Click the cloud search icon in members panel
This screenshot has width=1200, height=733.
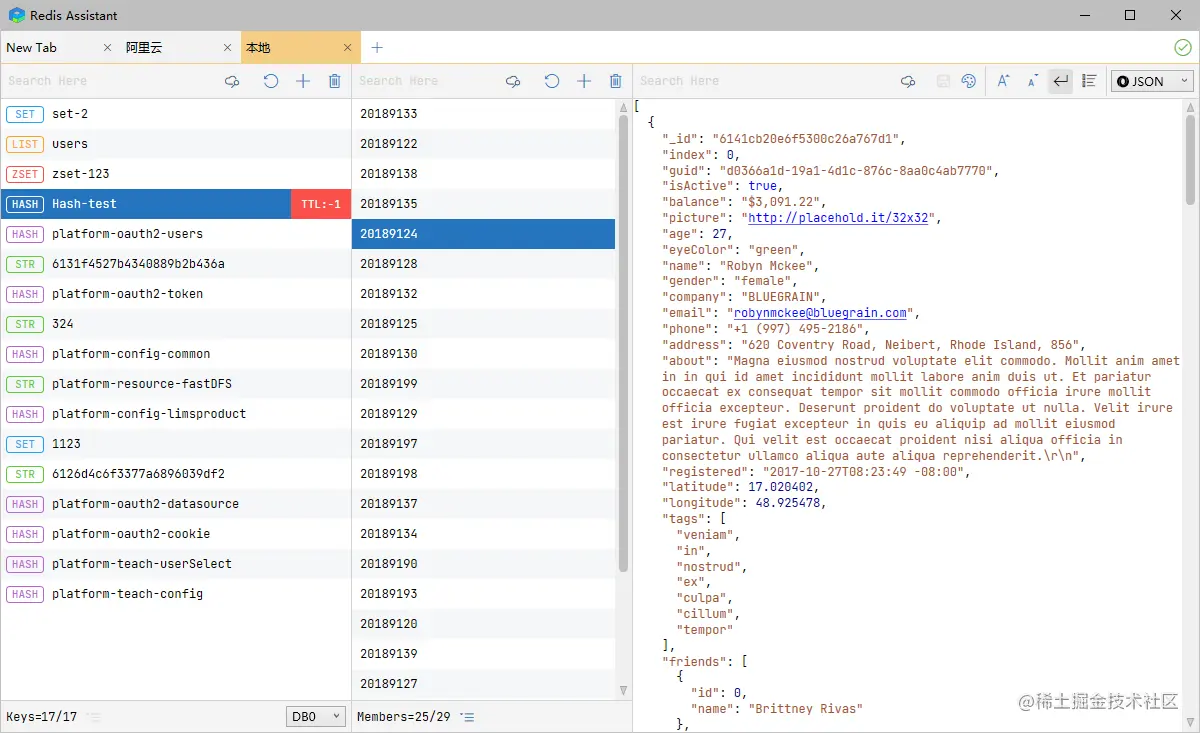click(x=513, y=81)
